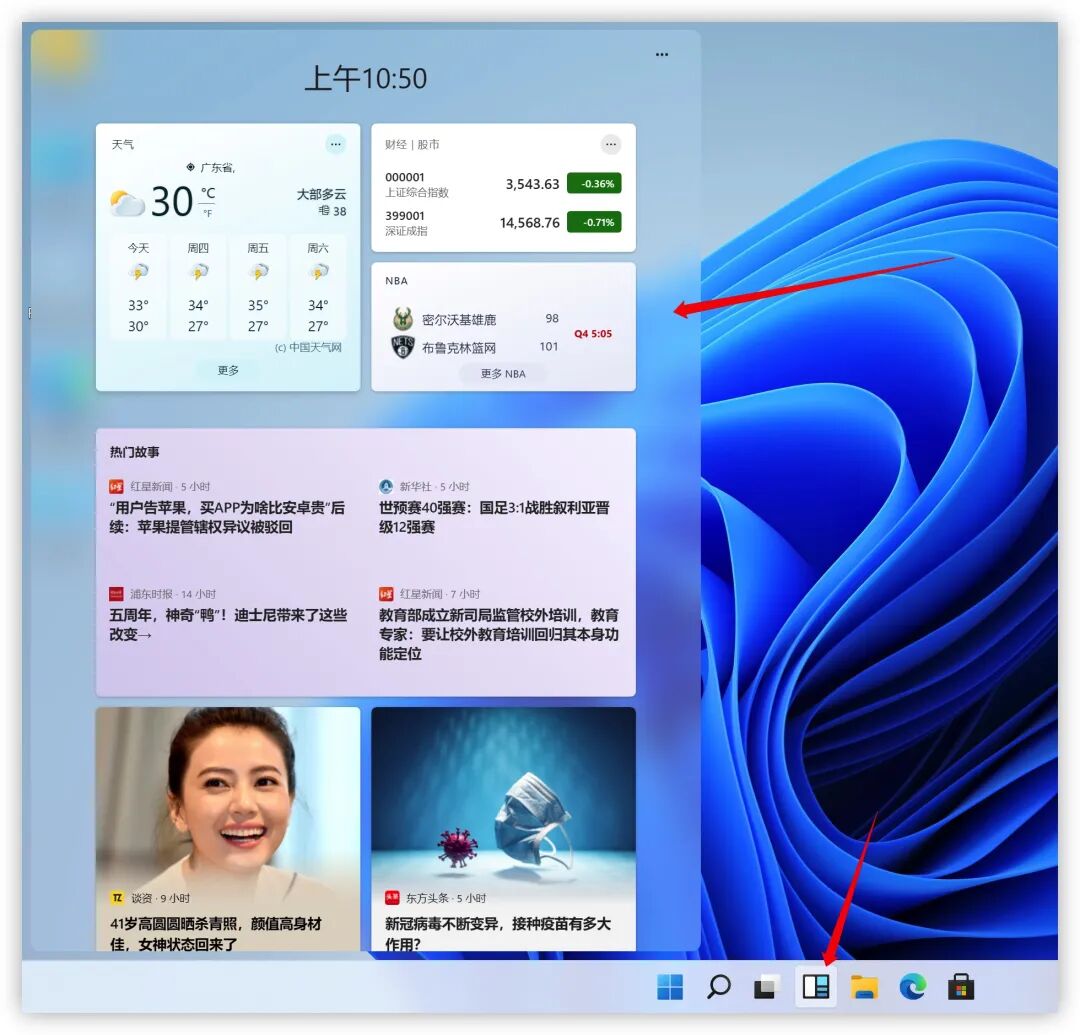The image size is (1080, 1035).
Task: Open Microsoft Store from the taskbar
Action: tap(961, 987)
